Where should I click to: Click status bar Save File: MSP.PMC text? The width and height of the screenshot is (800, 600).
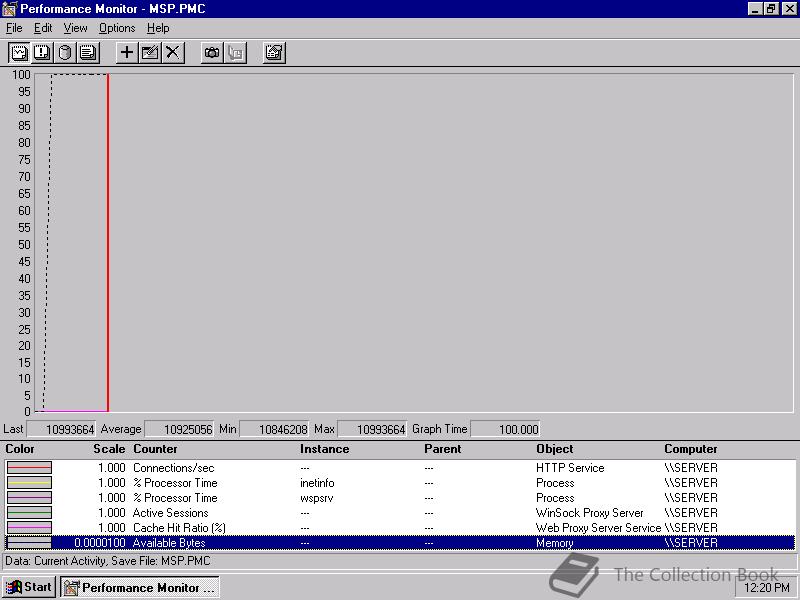click(x=159, y=561)
